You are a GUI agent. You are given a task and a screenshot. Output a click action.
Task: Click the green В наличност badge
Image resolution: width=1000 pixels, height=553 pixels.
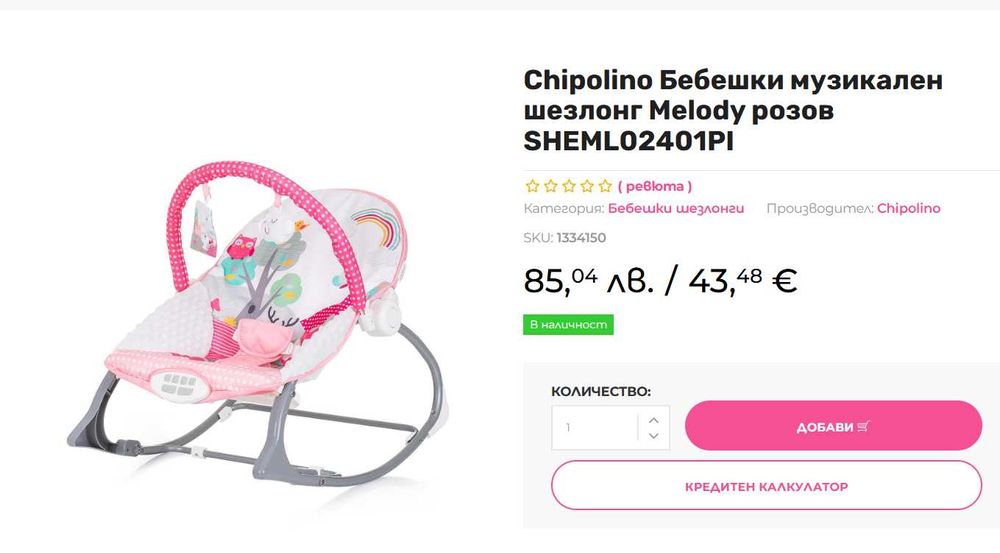pos(568,325)
